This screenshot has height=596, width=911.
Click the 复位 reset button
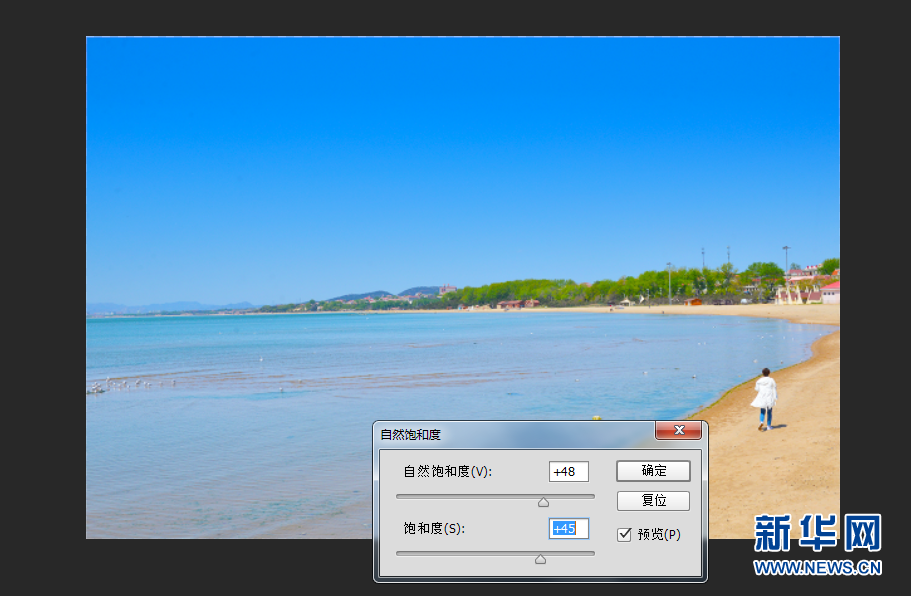tap(653, 501)
